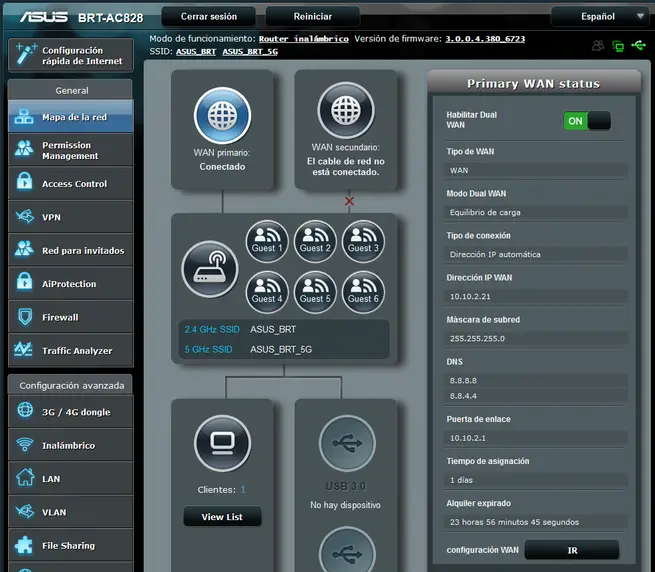Click the firmware version 3.0.0.4.380_6723 link
This screenshot has width=655, height=572.
[484, 38]
